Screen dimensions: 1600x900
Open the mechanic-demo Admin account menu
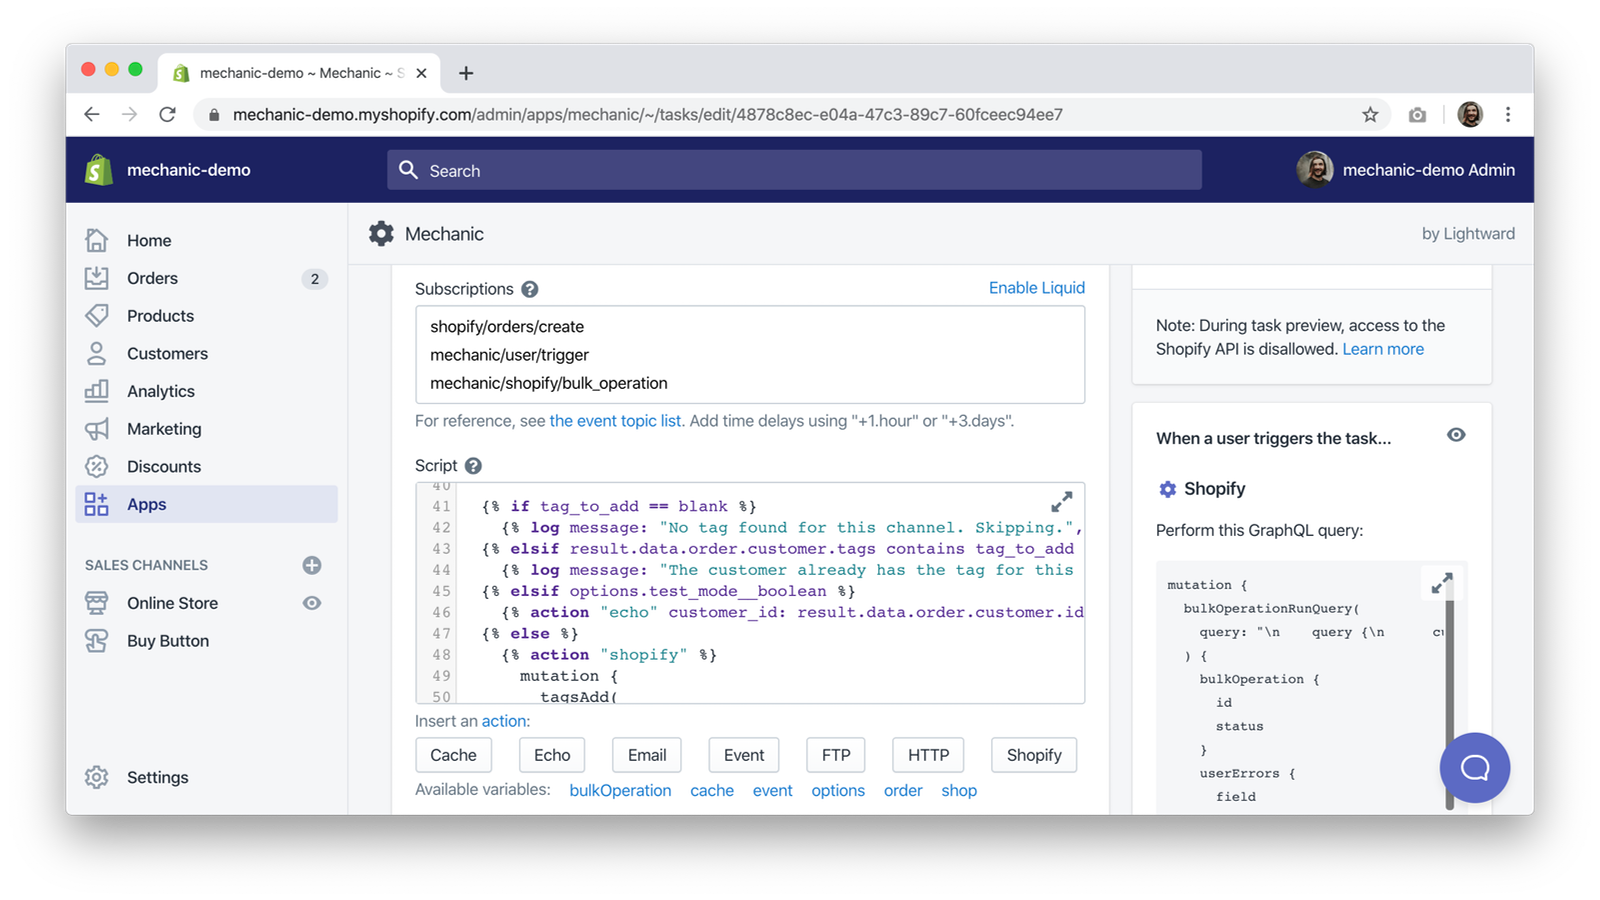pyautogui.click(x=1405, y=170)
